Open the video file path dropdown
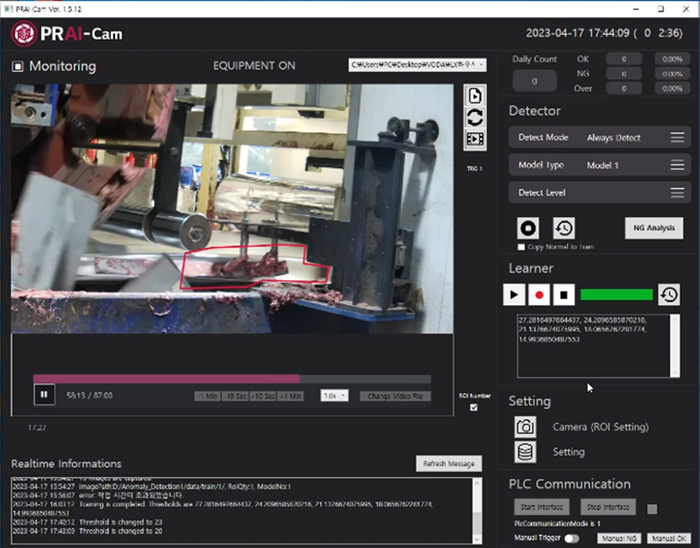700x548 pixels. point(417,65)
